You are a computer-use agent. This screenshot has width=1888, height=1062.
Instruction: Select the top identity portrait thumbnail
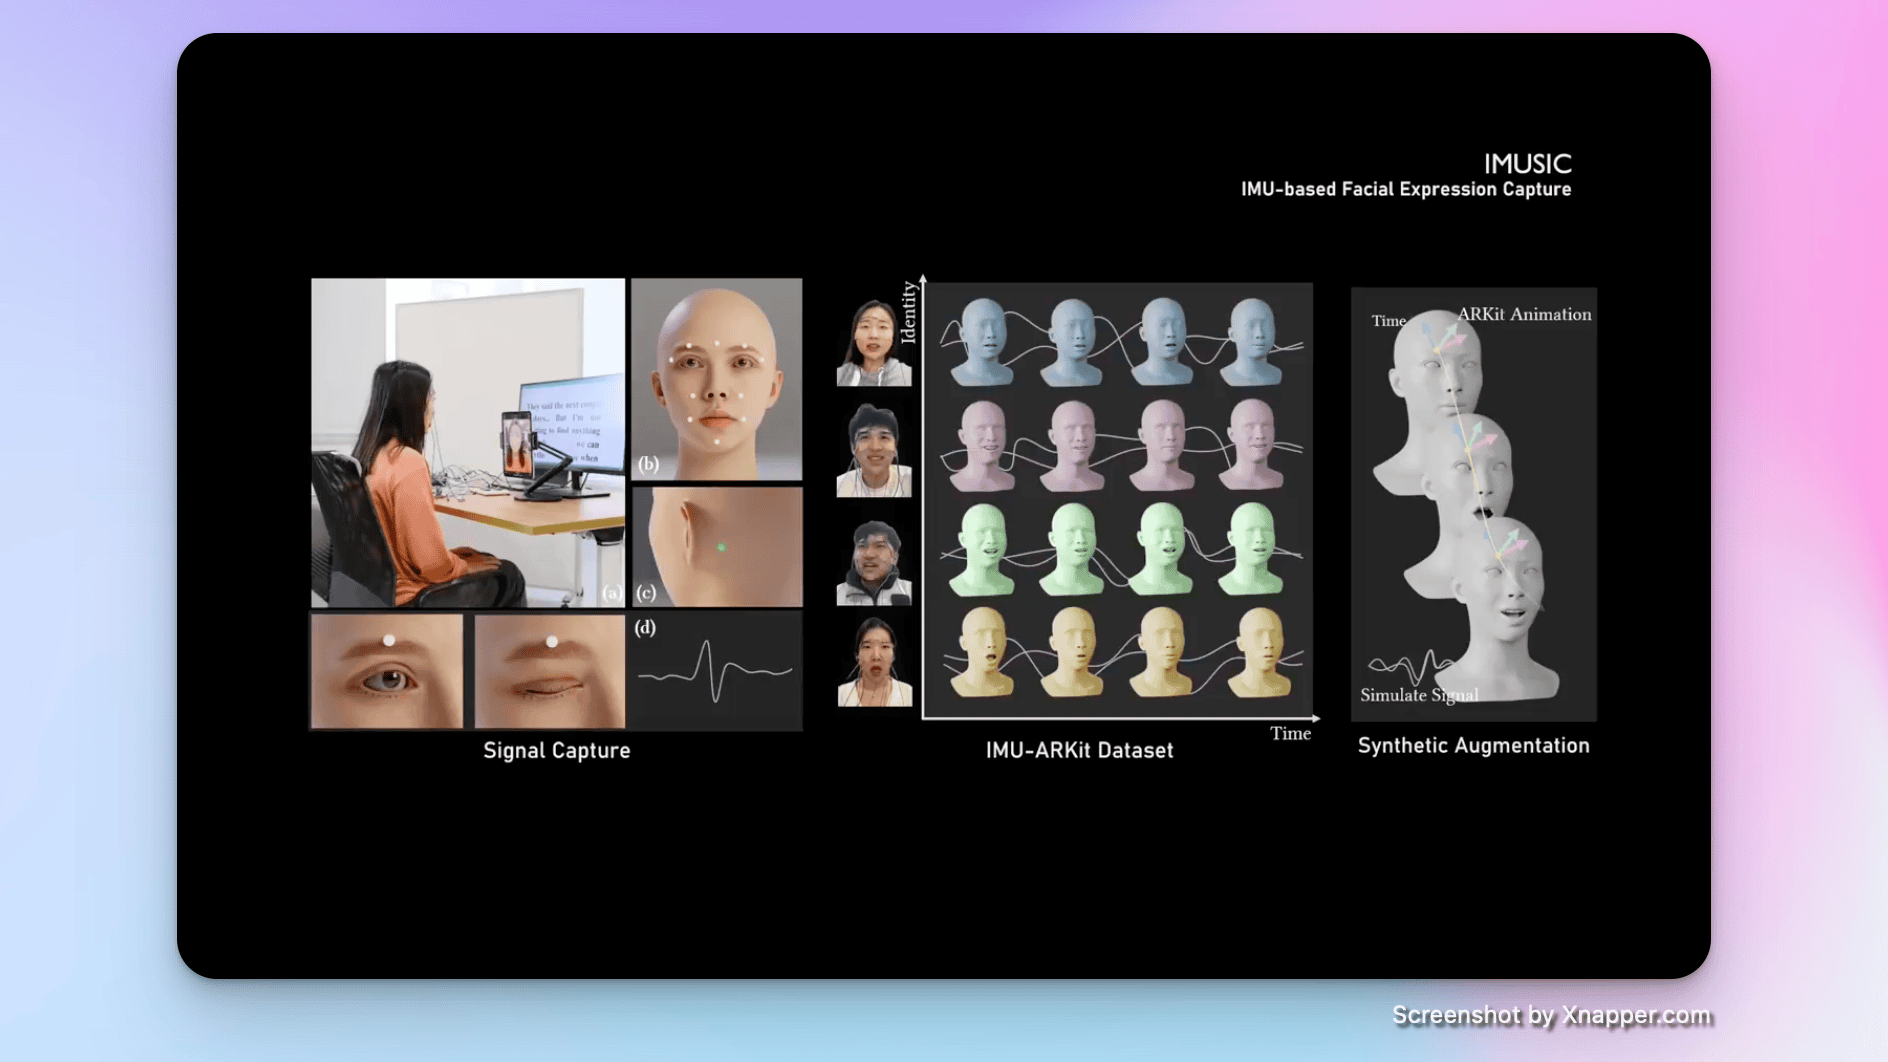[873, 342]
